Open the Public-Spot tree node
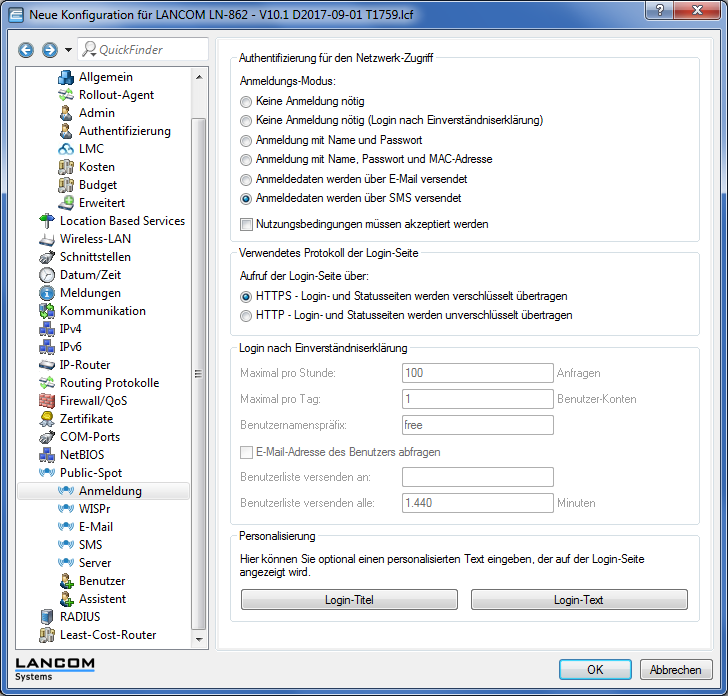 pos(90,473)
